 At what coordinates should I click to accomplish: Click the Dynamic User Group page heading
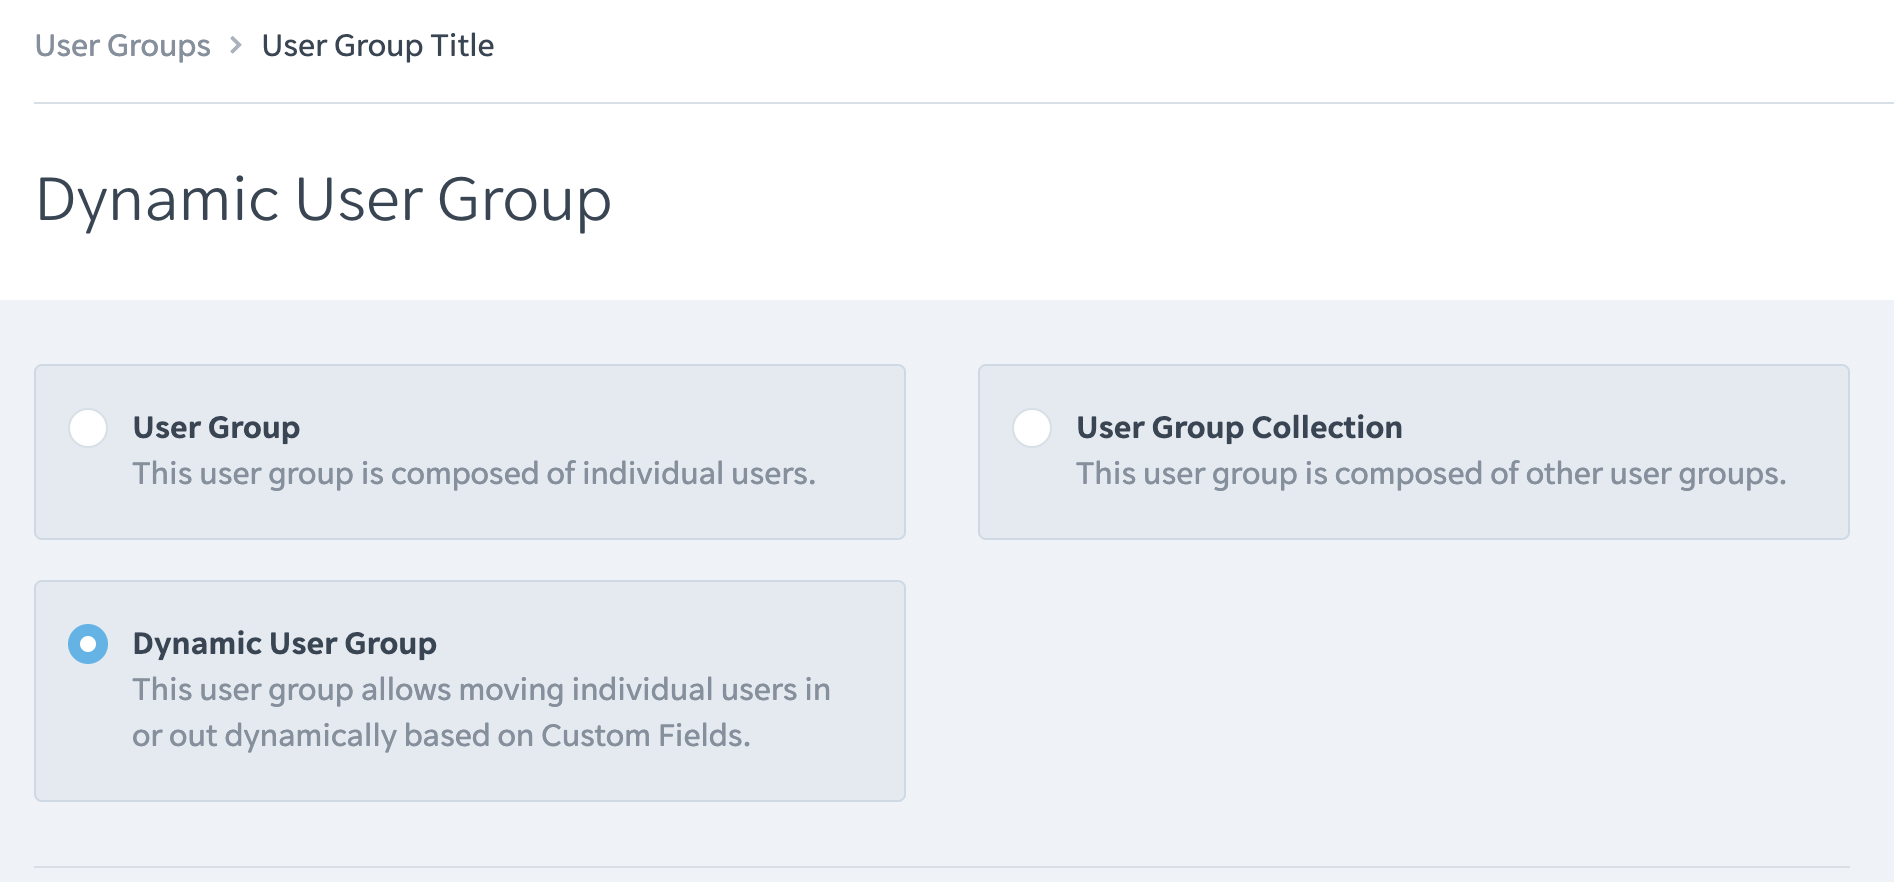click(323, 200)
